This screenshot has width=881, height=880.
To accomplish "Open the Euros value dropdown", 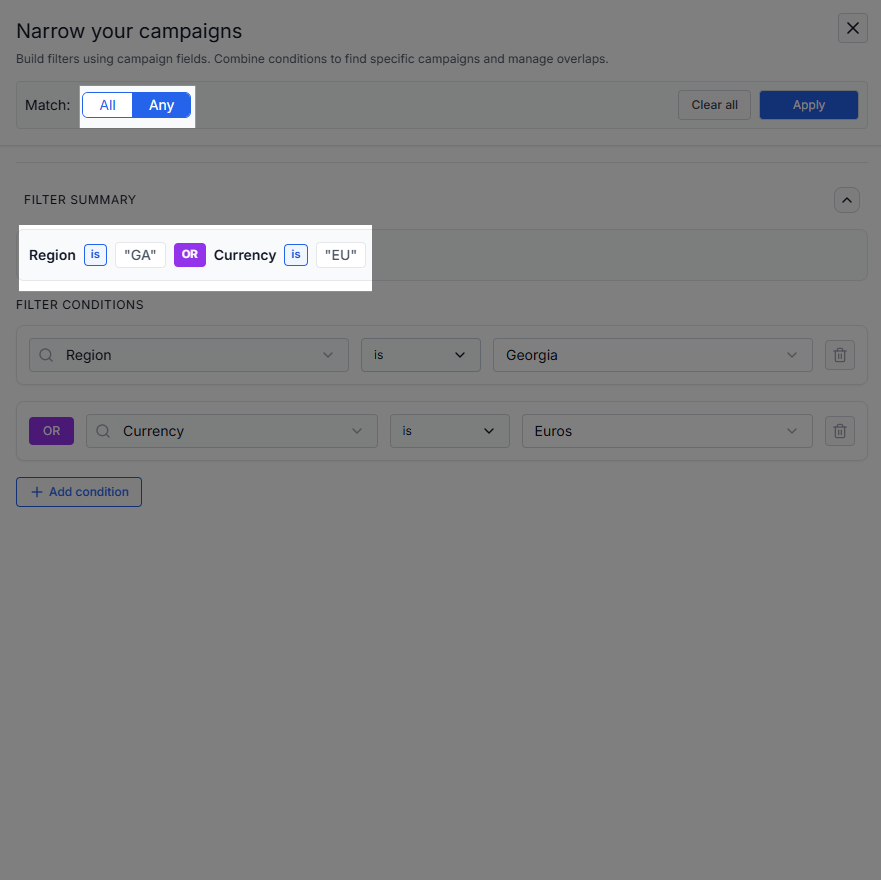I will point(666,431).
